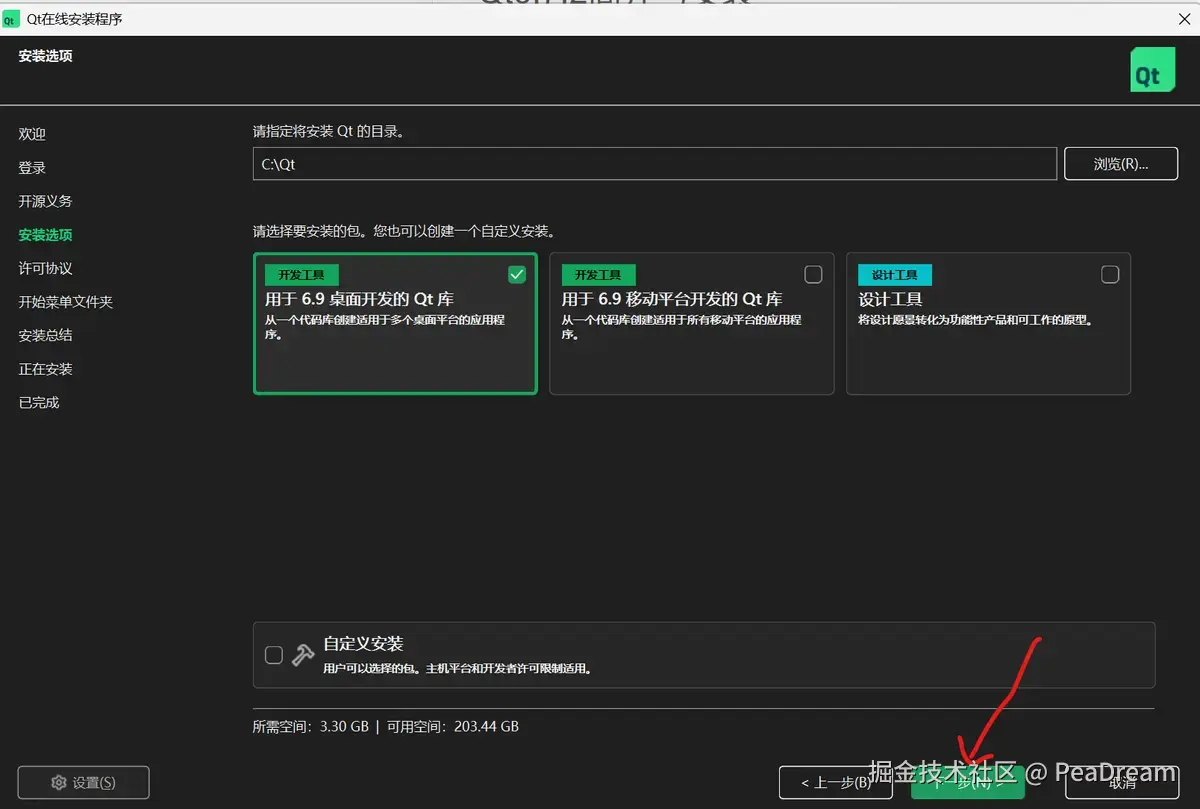
Task: Select 已完成 step in sidebar
Action: [38, 402]
